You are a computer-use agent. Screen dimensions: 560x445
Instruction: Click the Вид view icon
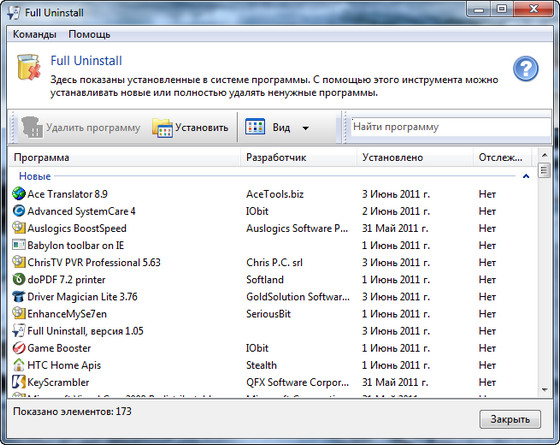(x=255, y=127)
